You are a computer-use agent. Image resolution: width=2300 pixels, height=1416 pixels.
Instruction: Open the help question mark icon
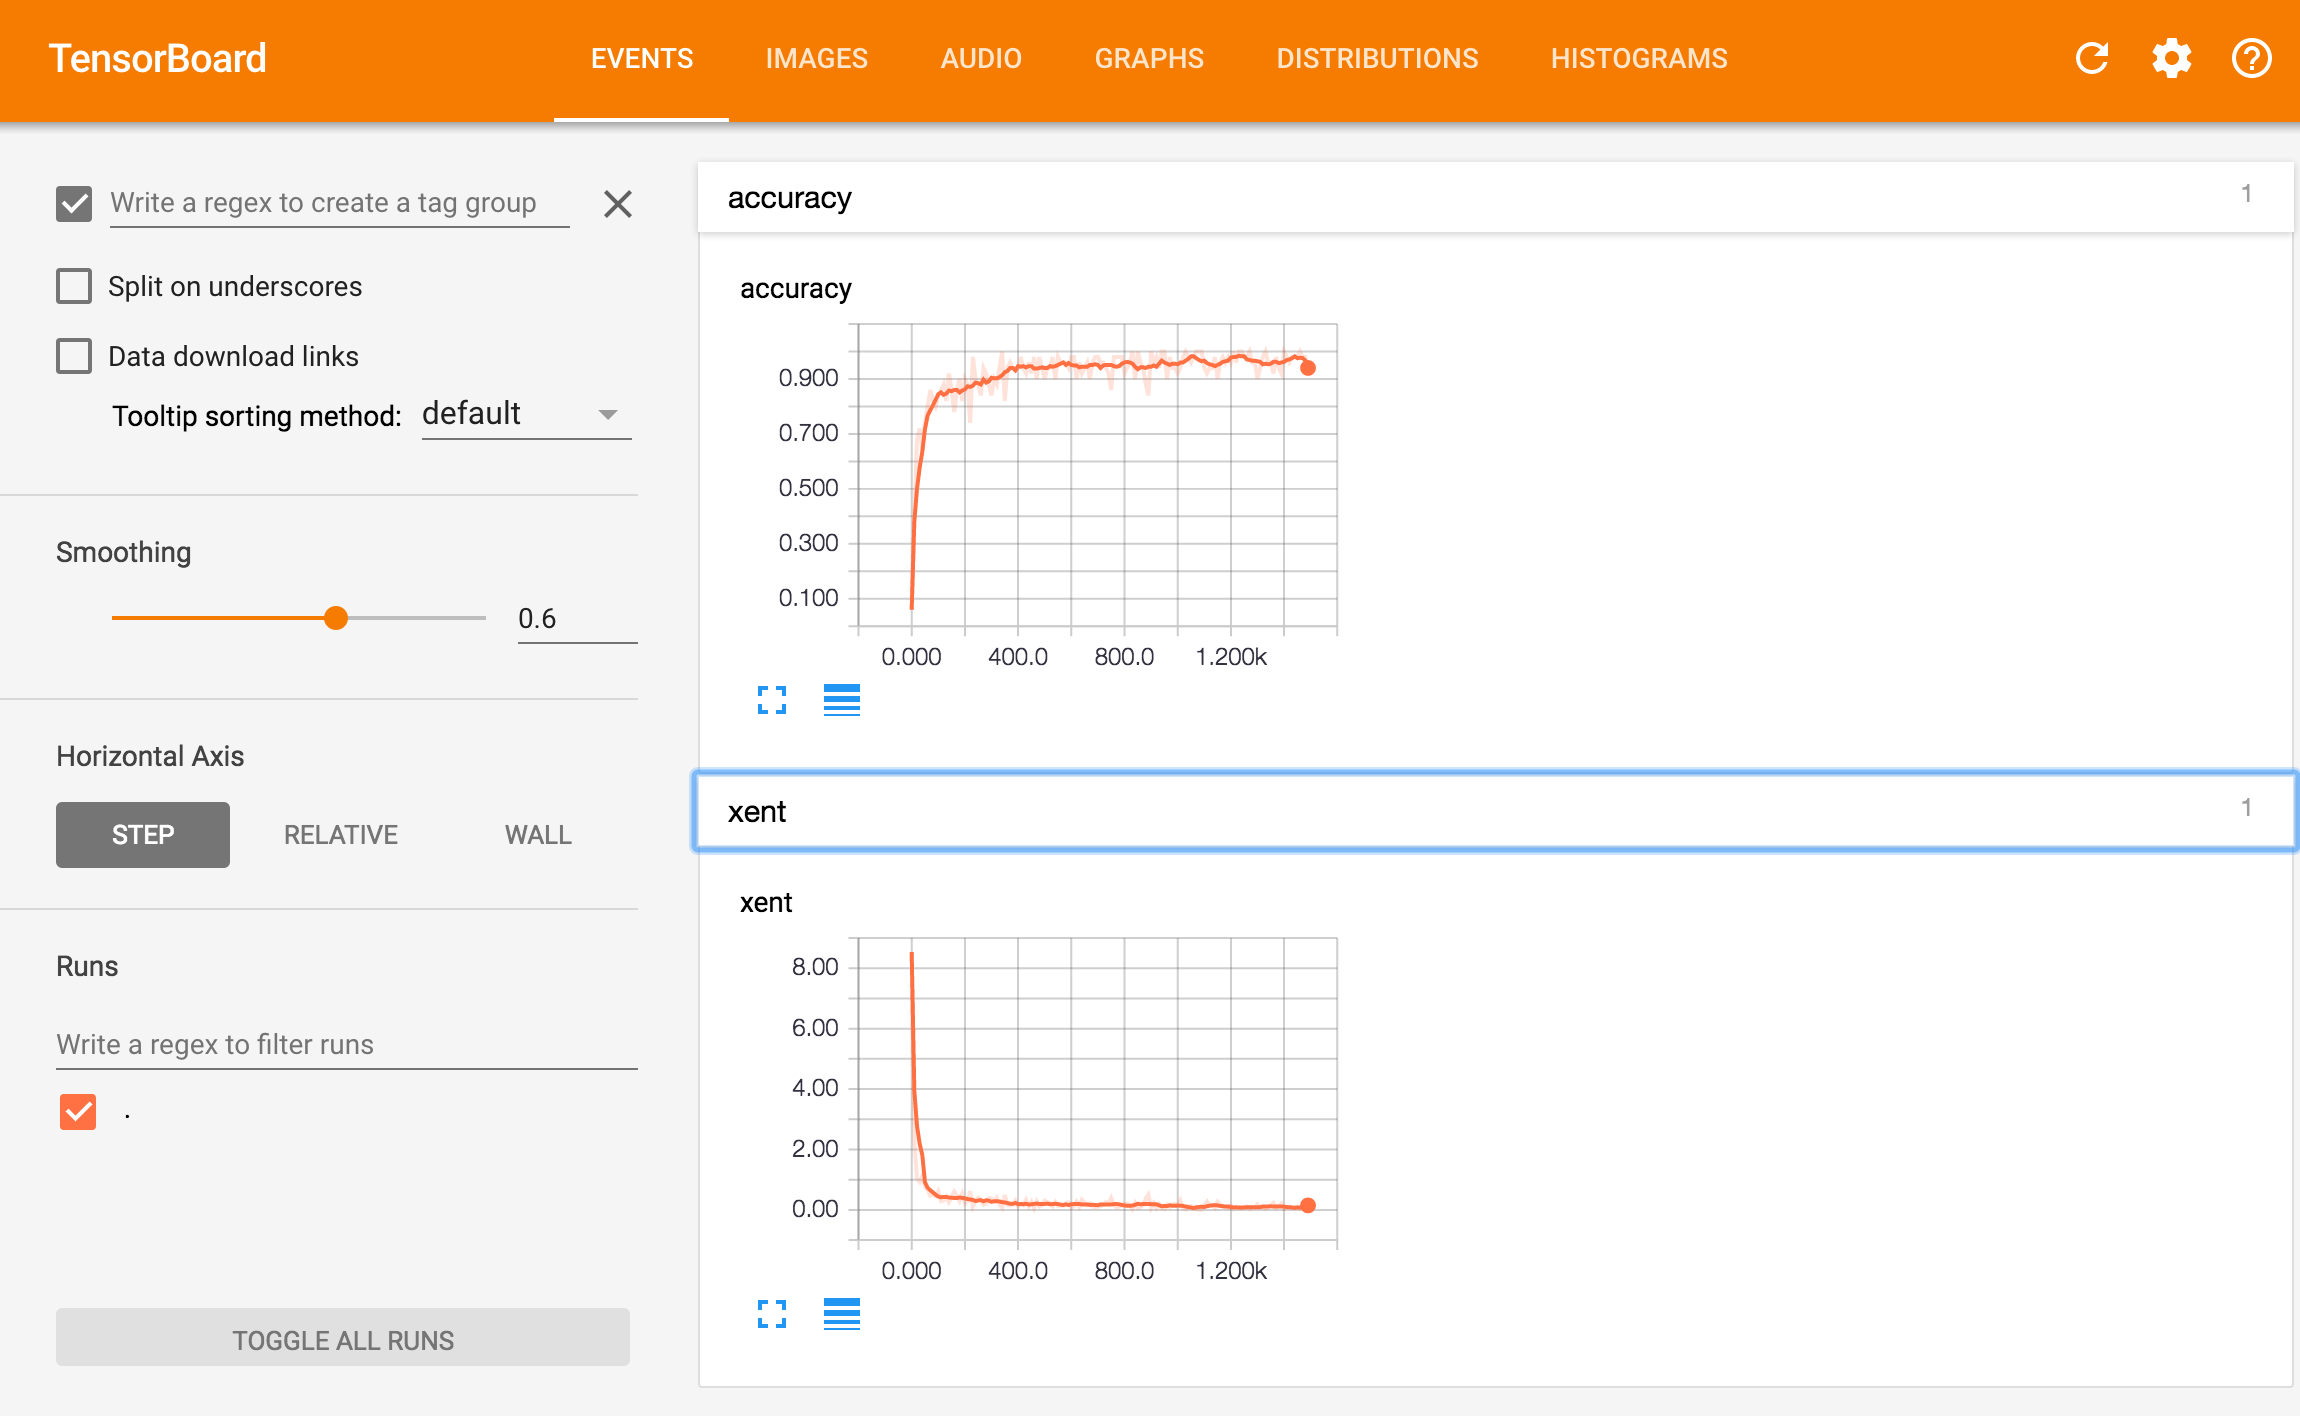2251,58
